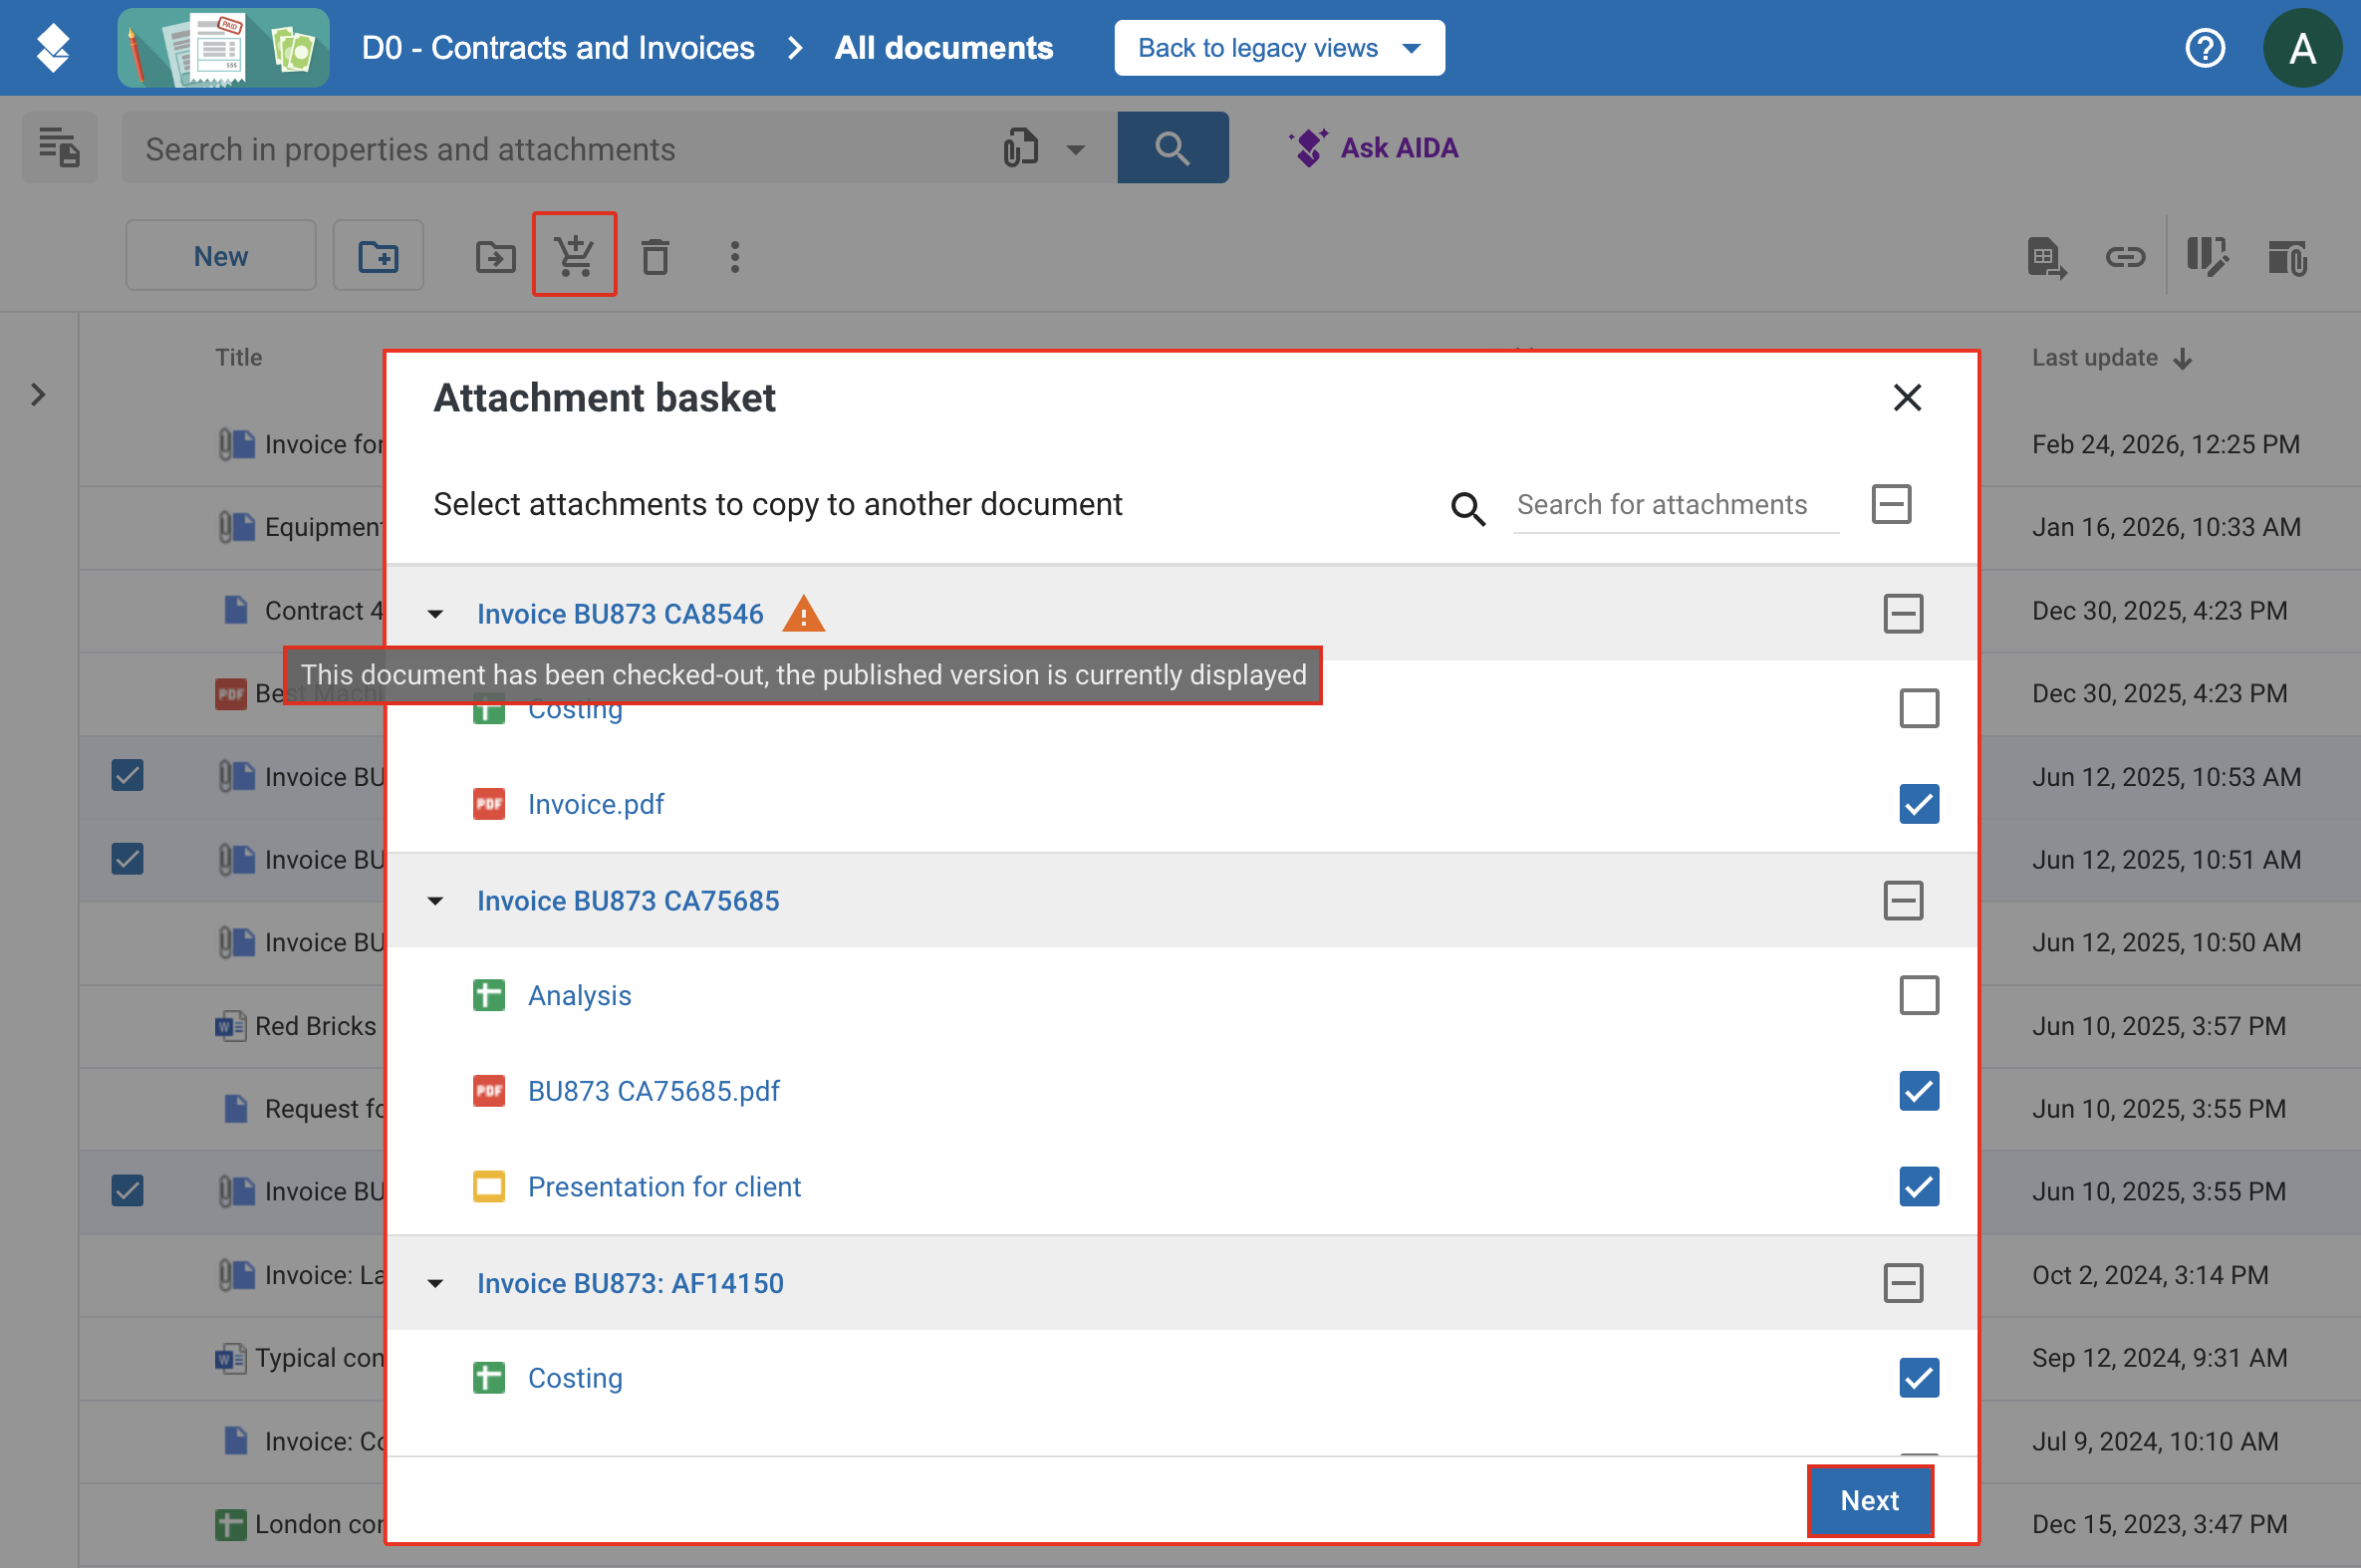Open the BU873 CA75685.pdf link
2361x1568 pixels.
click(x=654, y=1091)
